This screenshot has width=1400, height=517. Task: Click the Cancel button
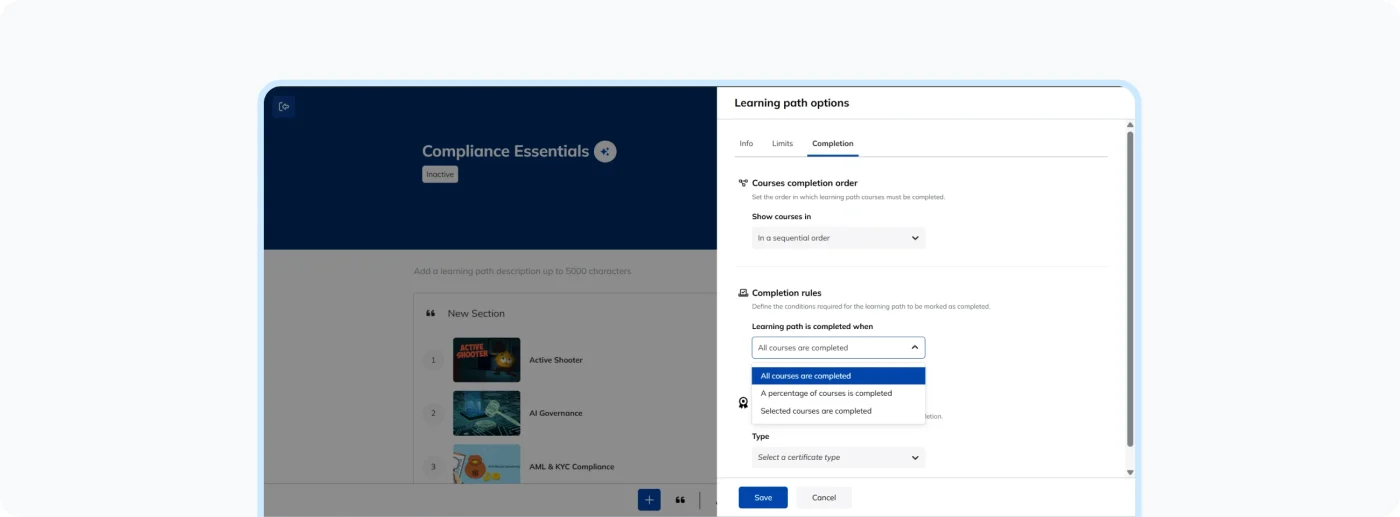824,498
